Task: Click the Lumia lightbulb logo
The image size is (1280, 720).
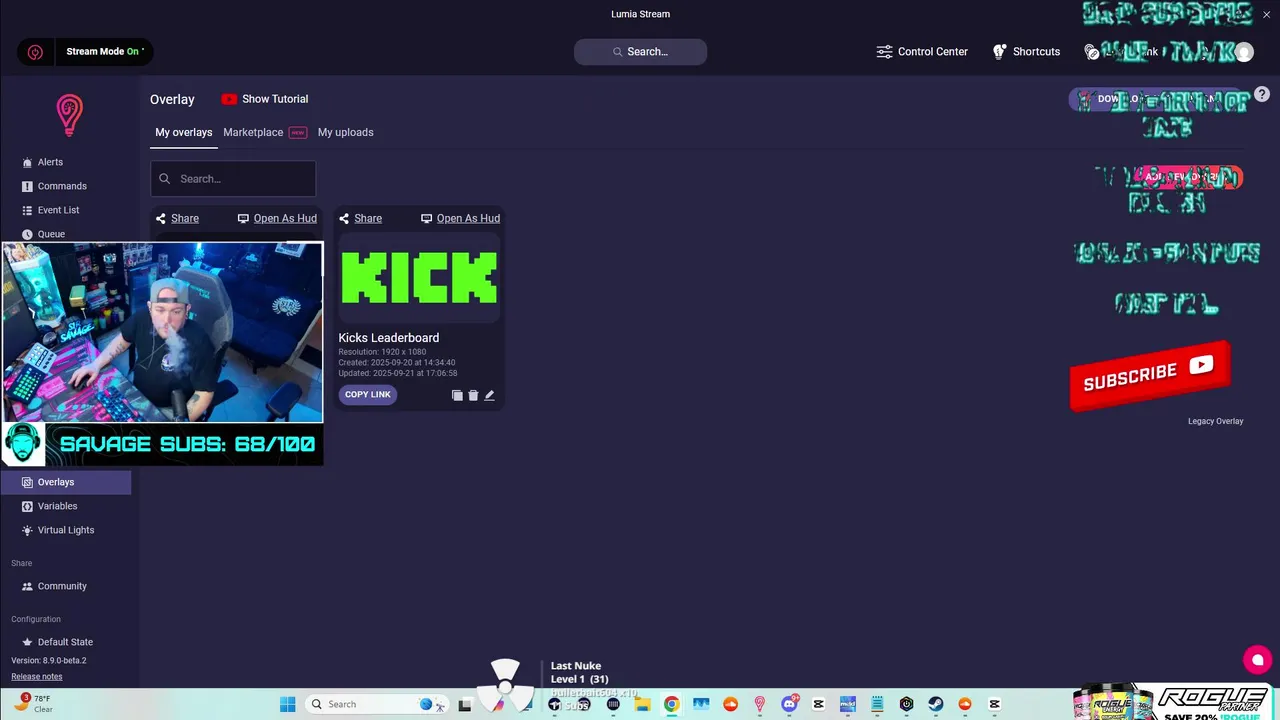Action: [x=69, y=115]
